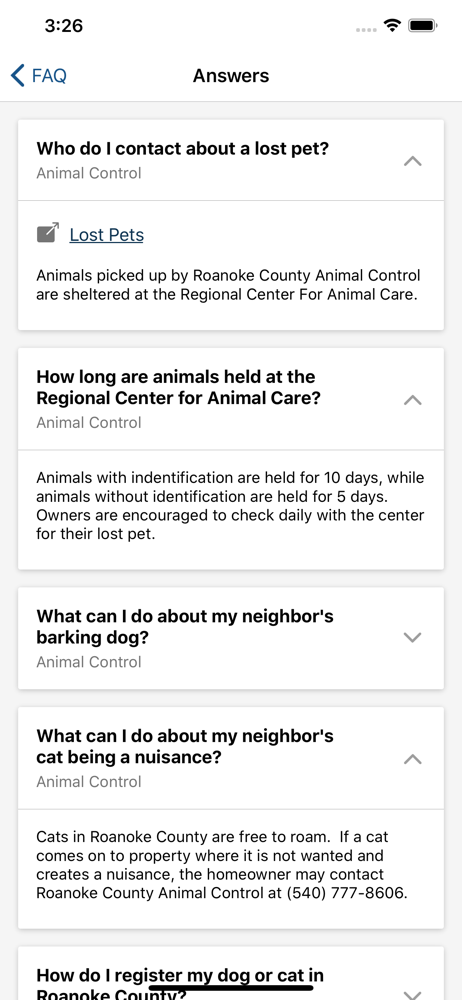Expand the barking dog question chevron
This screenshot has width=462, height=1000.
pos(413,637)
